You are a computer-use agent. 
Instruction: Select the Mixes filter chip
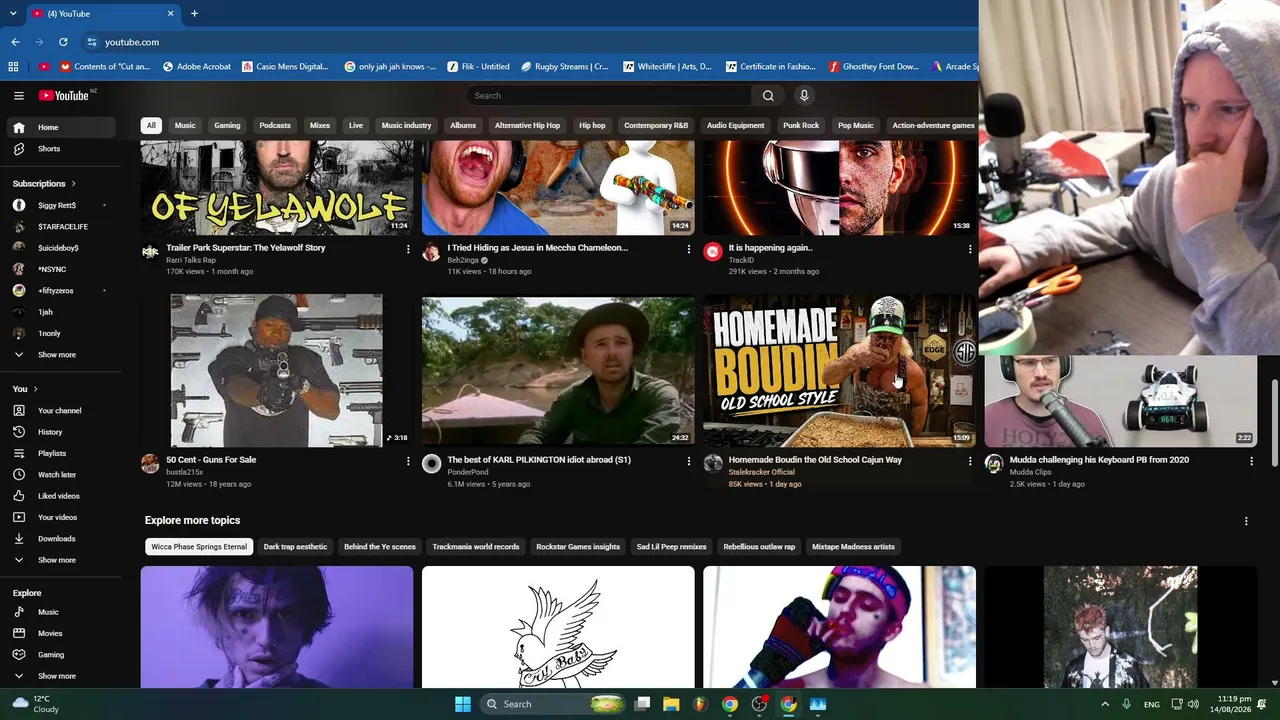coord(320,125)
